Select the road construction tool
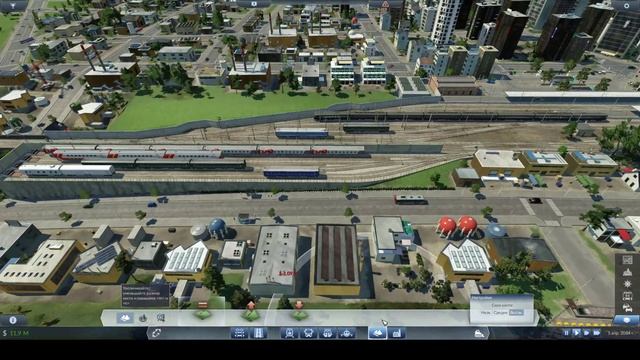 pyautogui.click(x=258, y=333)
